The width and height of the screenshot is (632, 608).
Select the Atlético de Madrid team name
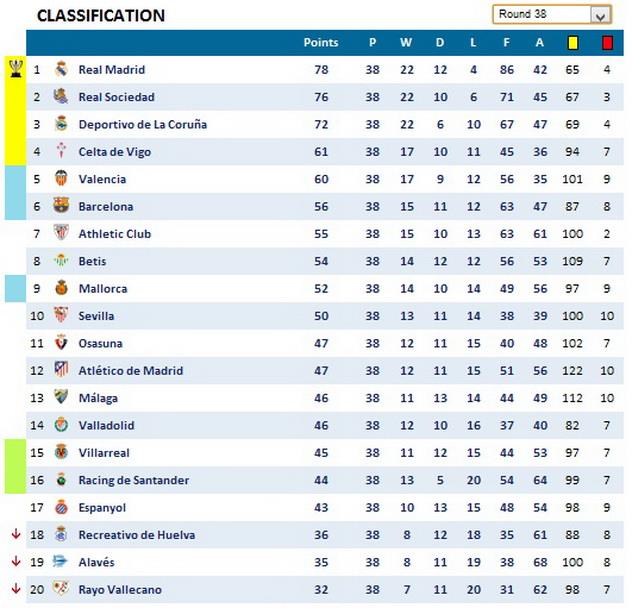130,371
